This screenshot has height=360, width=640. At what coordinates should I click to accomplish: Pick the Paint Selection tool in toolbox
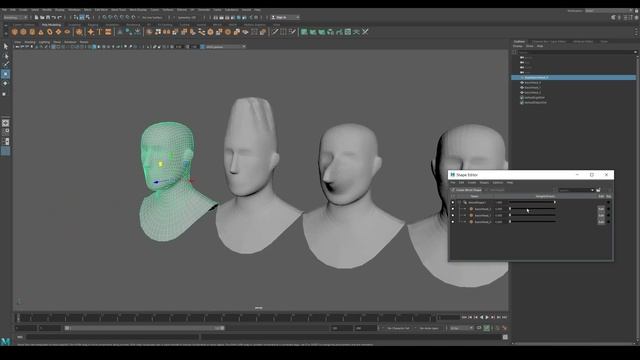[6, 65]
